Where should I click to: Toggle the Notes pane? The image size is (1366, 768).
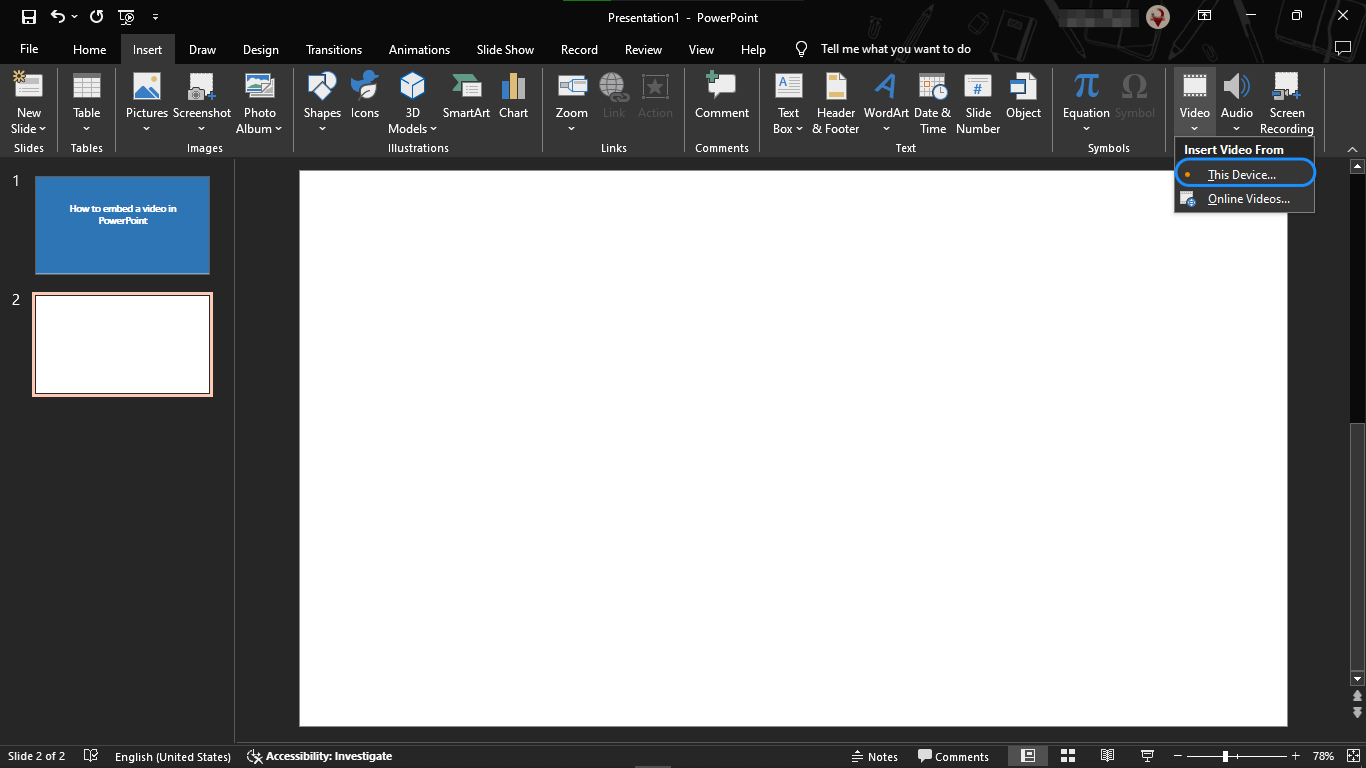point(873,756)
